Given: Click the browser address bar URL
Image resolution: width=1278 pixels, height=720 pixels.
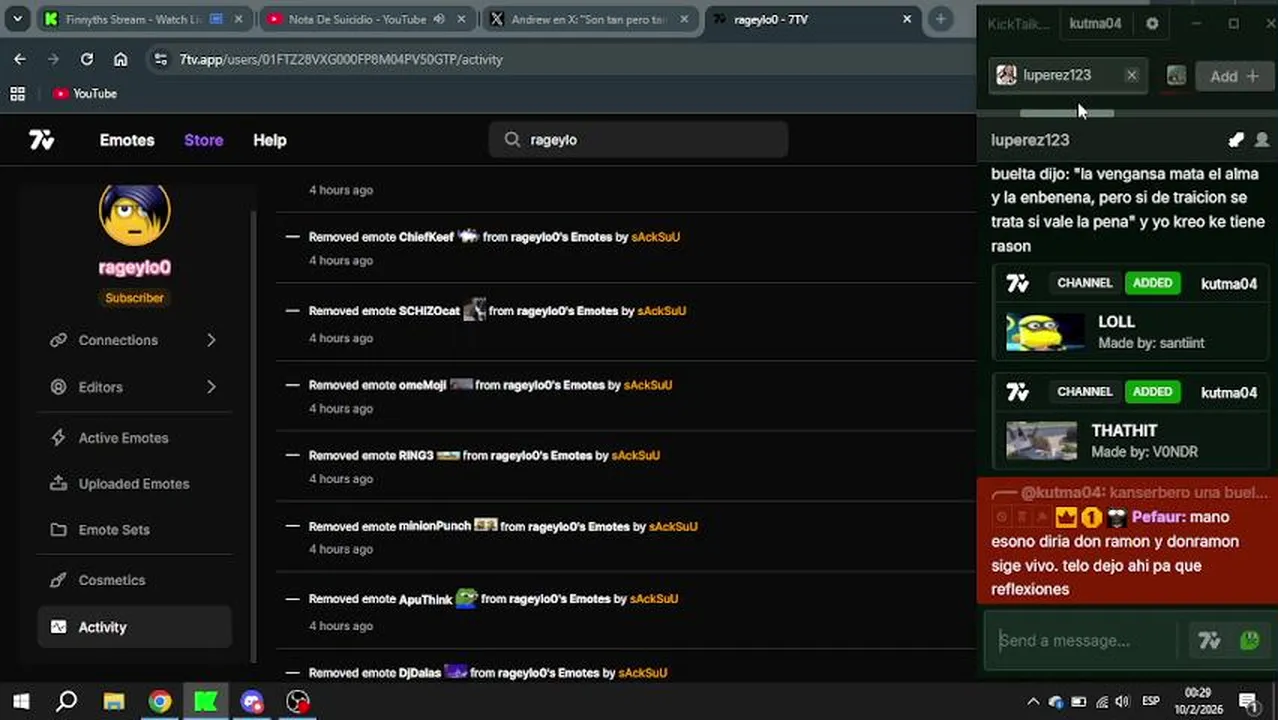Looking at the screenshot, I should pos(341,59).
